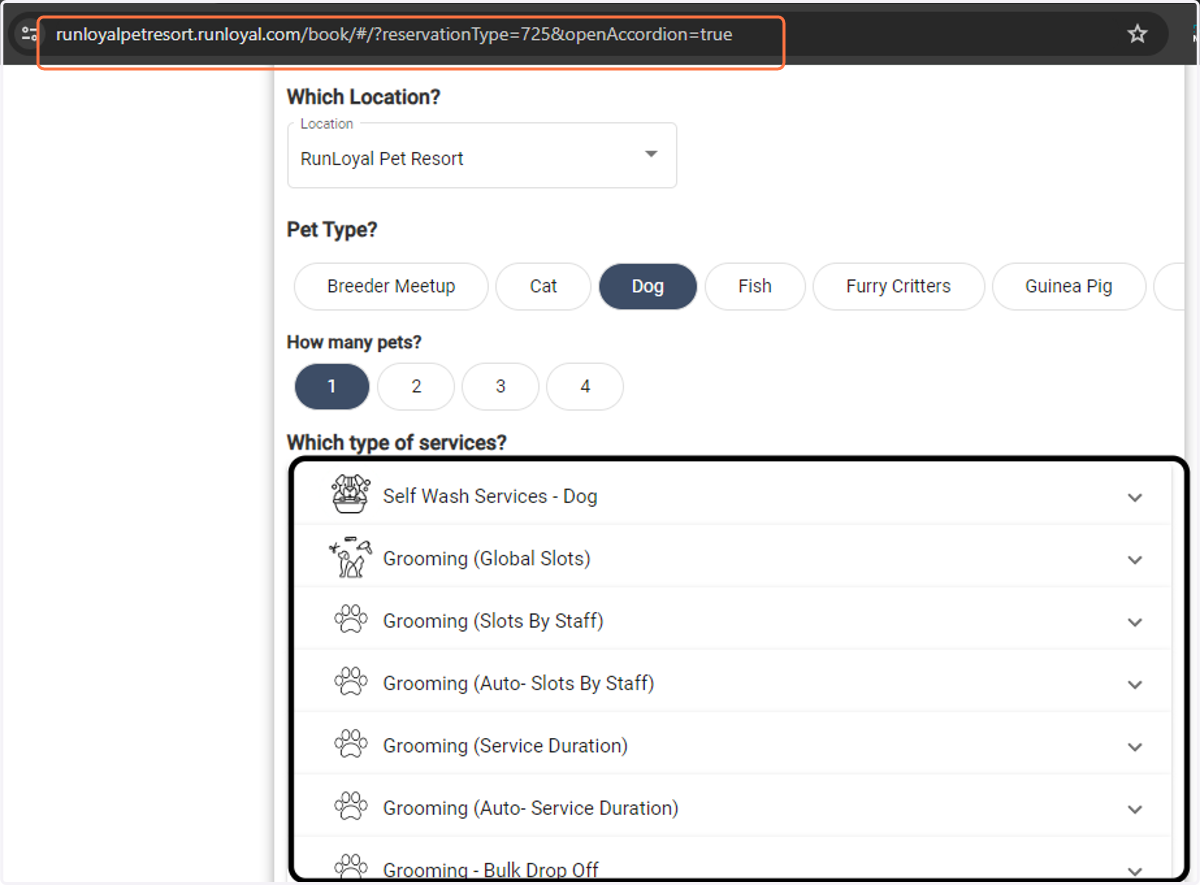
Task: Click the paw icon for Grooming (Service Duration)
Action: pos(351,745)
